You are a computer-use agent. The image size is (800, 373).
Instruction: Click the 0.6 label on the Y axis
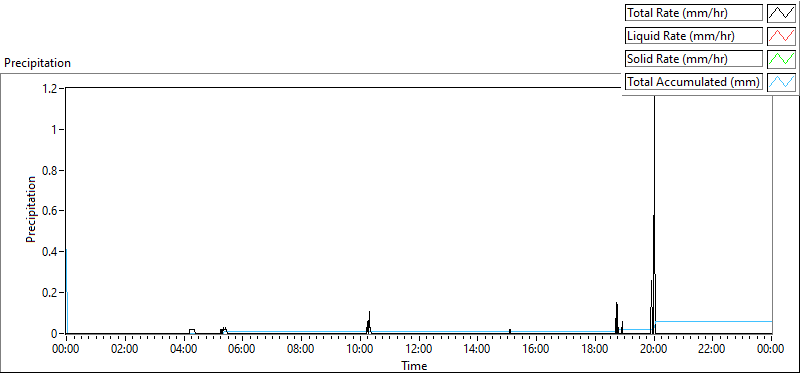click(x=53, y=211)
